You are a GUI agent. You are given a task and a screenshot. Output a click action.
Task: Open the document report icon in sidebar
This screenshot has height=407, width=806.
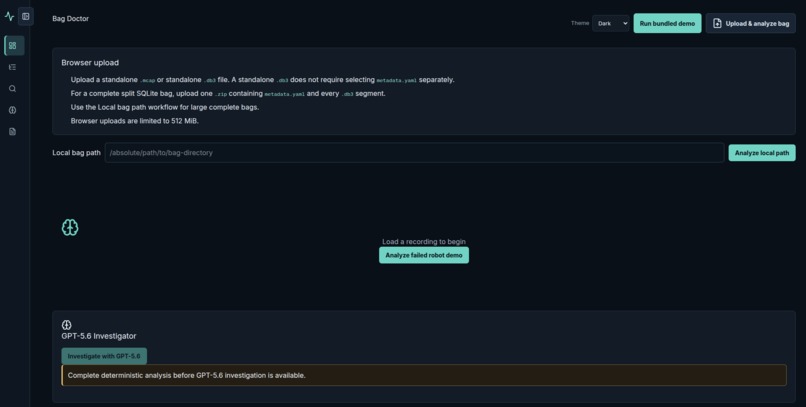(x=12, y=132)
